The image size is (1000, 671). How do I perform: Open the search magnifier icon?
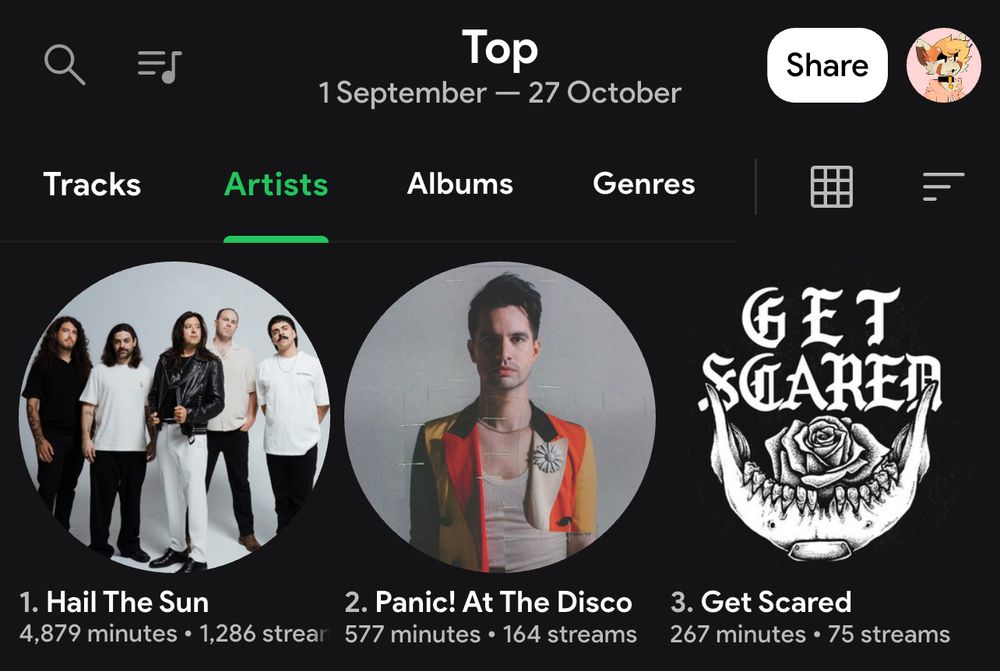click(64, 64)
